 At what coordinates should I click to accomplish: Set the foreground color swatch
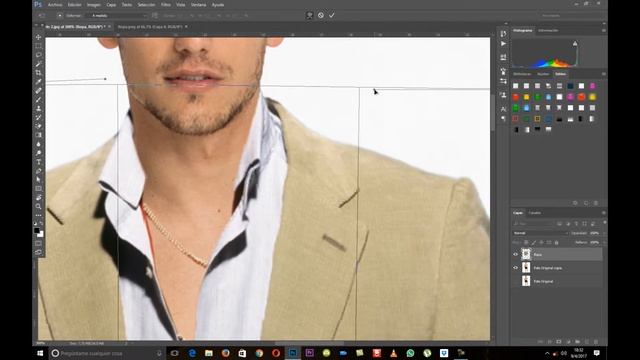[x=37, y=231]
